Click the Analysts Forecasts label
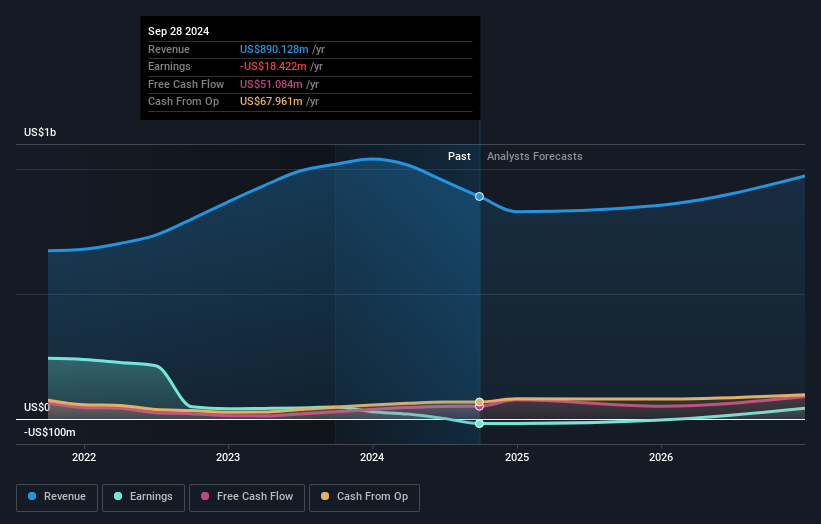The height and width of the screenshot is (524, 821). [x=535, y=157]
